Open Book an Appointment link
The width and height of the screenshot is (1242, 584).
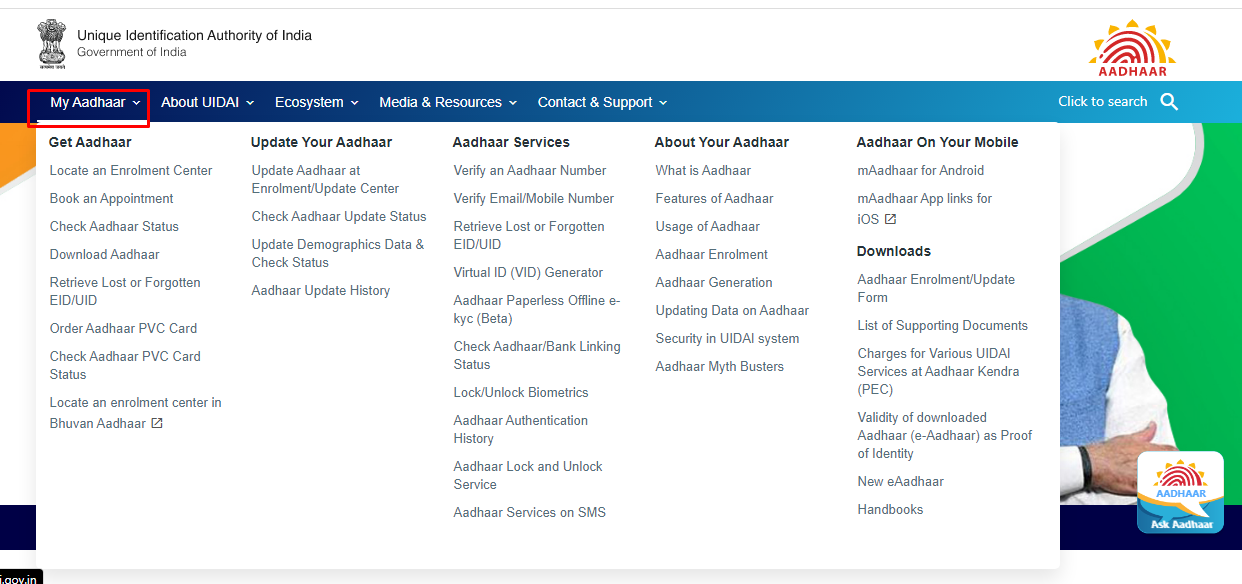click(x=112, y=199)
